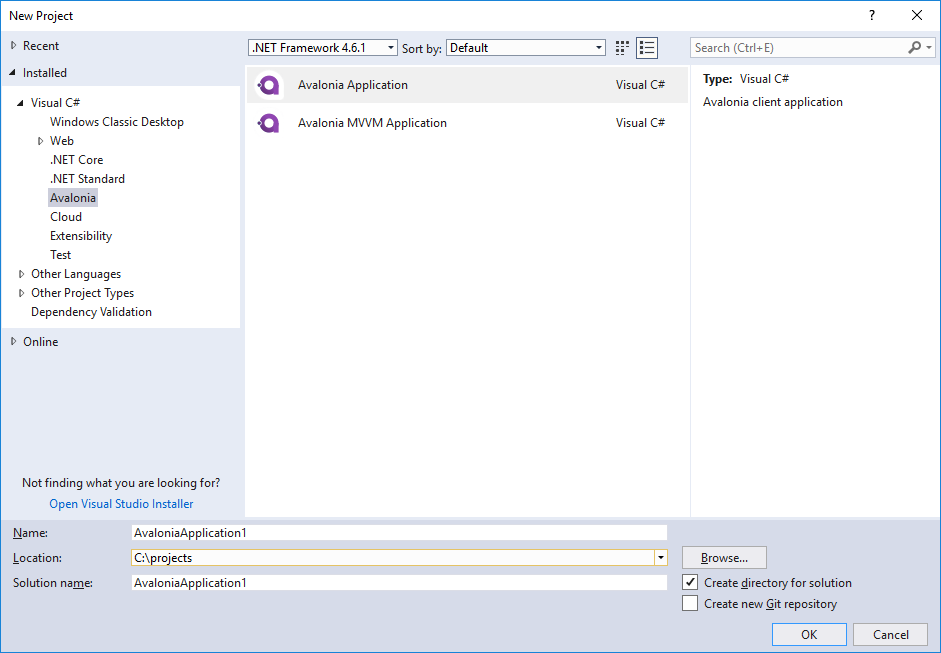Open the Sort by dropdown
Viewport: 941px width, 653px height.
[x=598, y=47]
